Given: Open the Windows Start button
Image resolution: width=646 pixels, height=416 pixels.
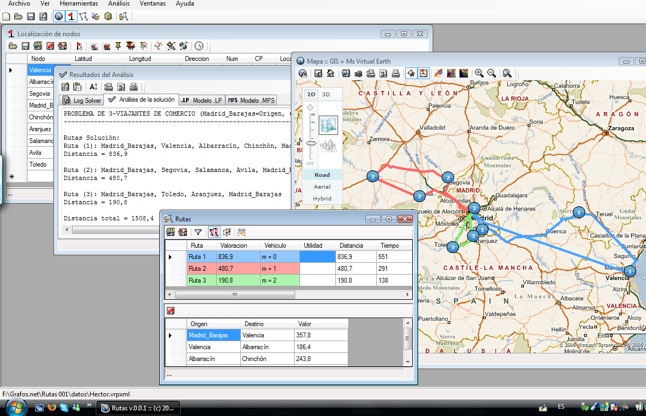Looking at the screenshot, I should click(x=14, y=408).
